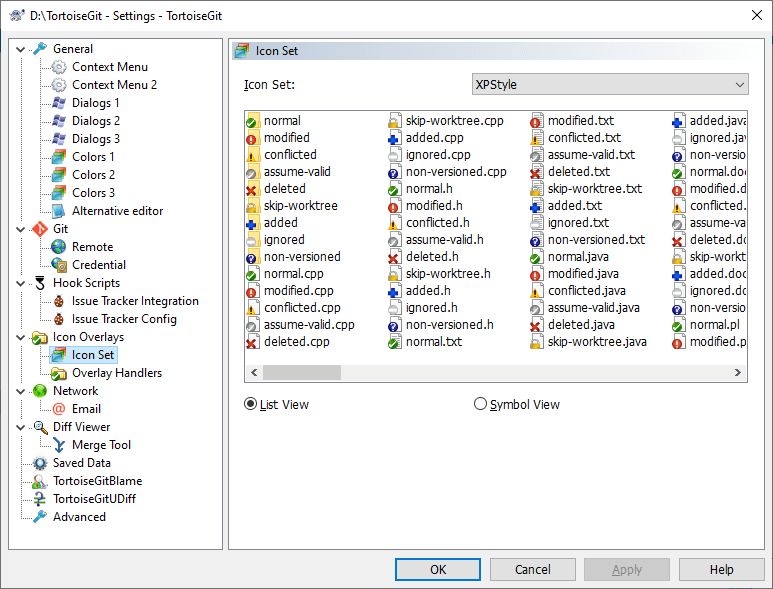Viewport: 773px width, 589px height.
Task: Click the OK button
Action: tap(438, 570)
